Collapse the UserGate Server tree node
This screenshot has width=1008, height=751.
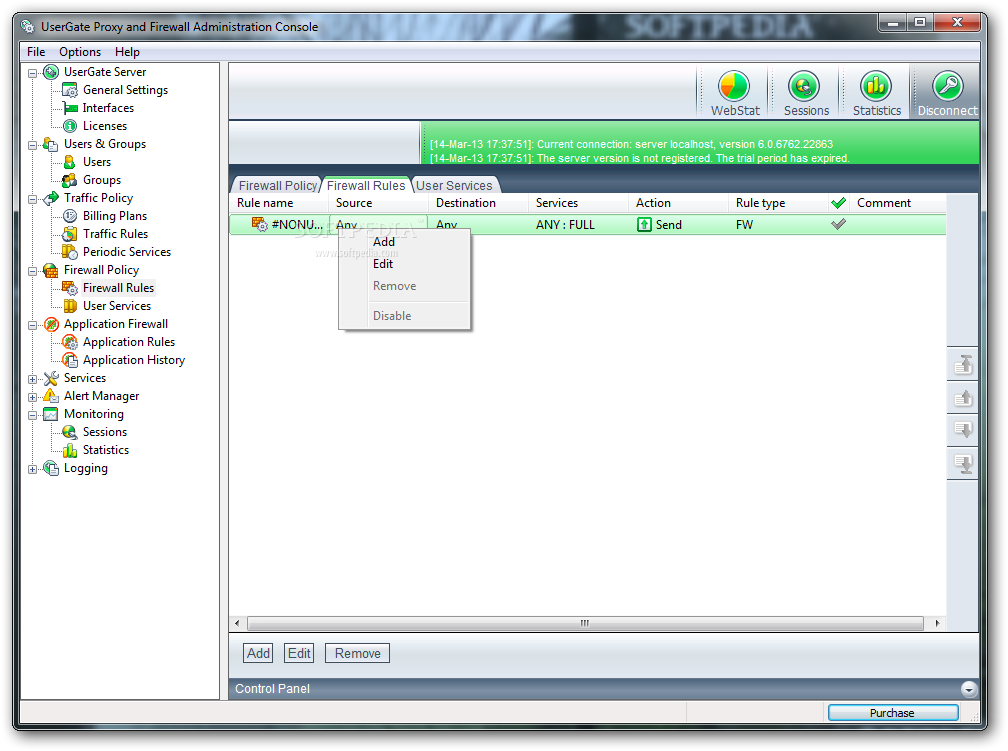[32, 73]
